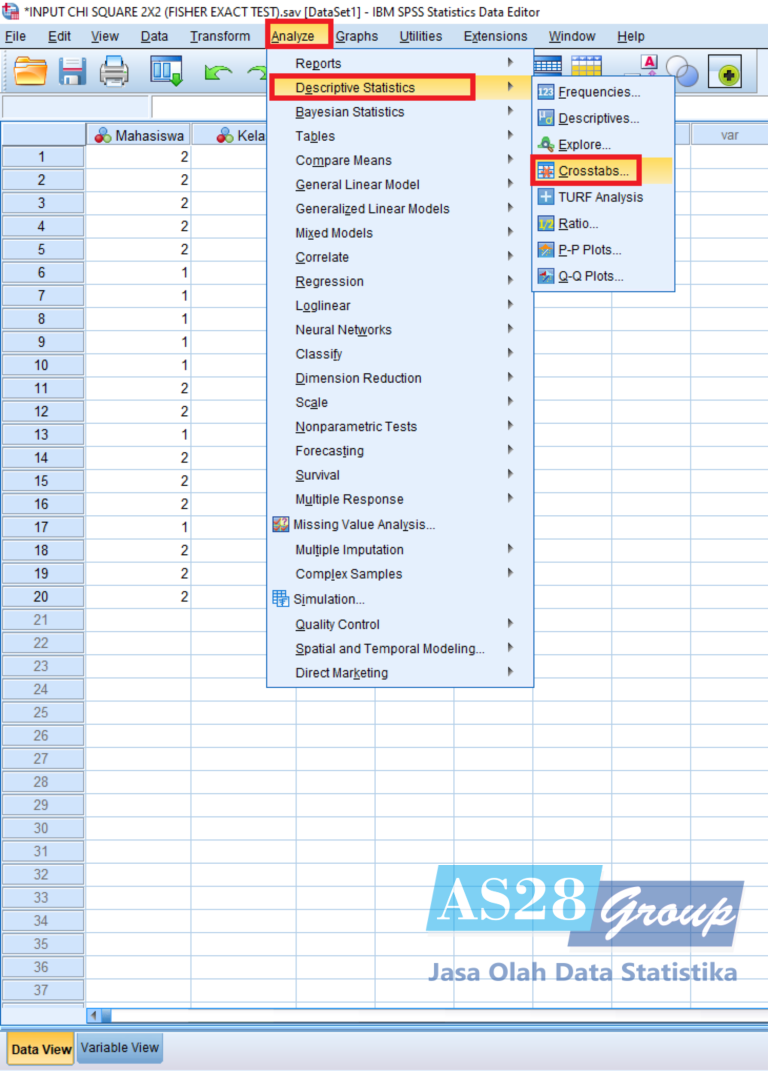Image resolution: width=768 pixels, height=1071 pixels.
Task: Open Missing Value Analysis dialog
Action: click(x=364, y=524)
